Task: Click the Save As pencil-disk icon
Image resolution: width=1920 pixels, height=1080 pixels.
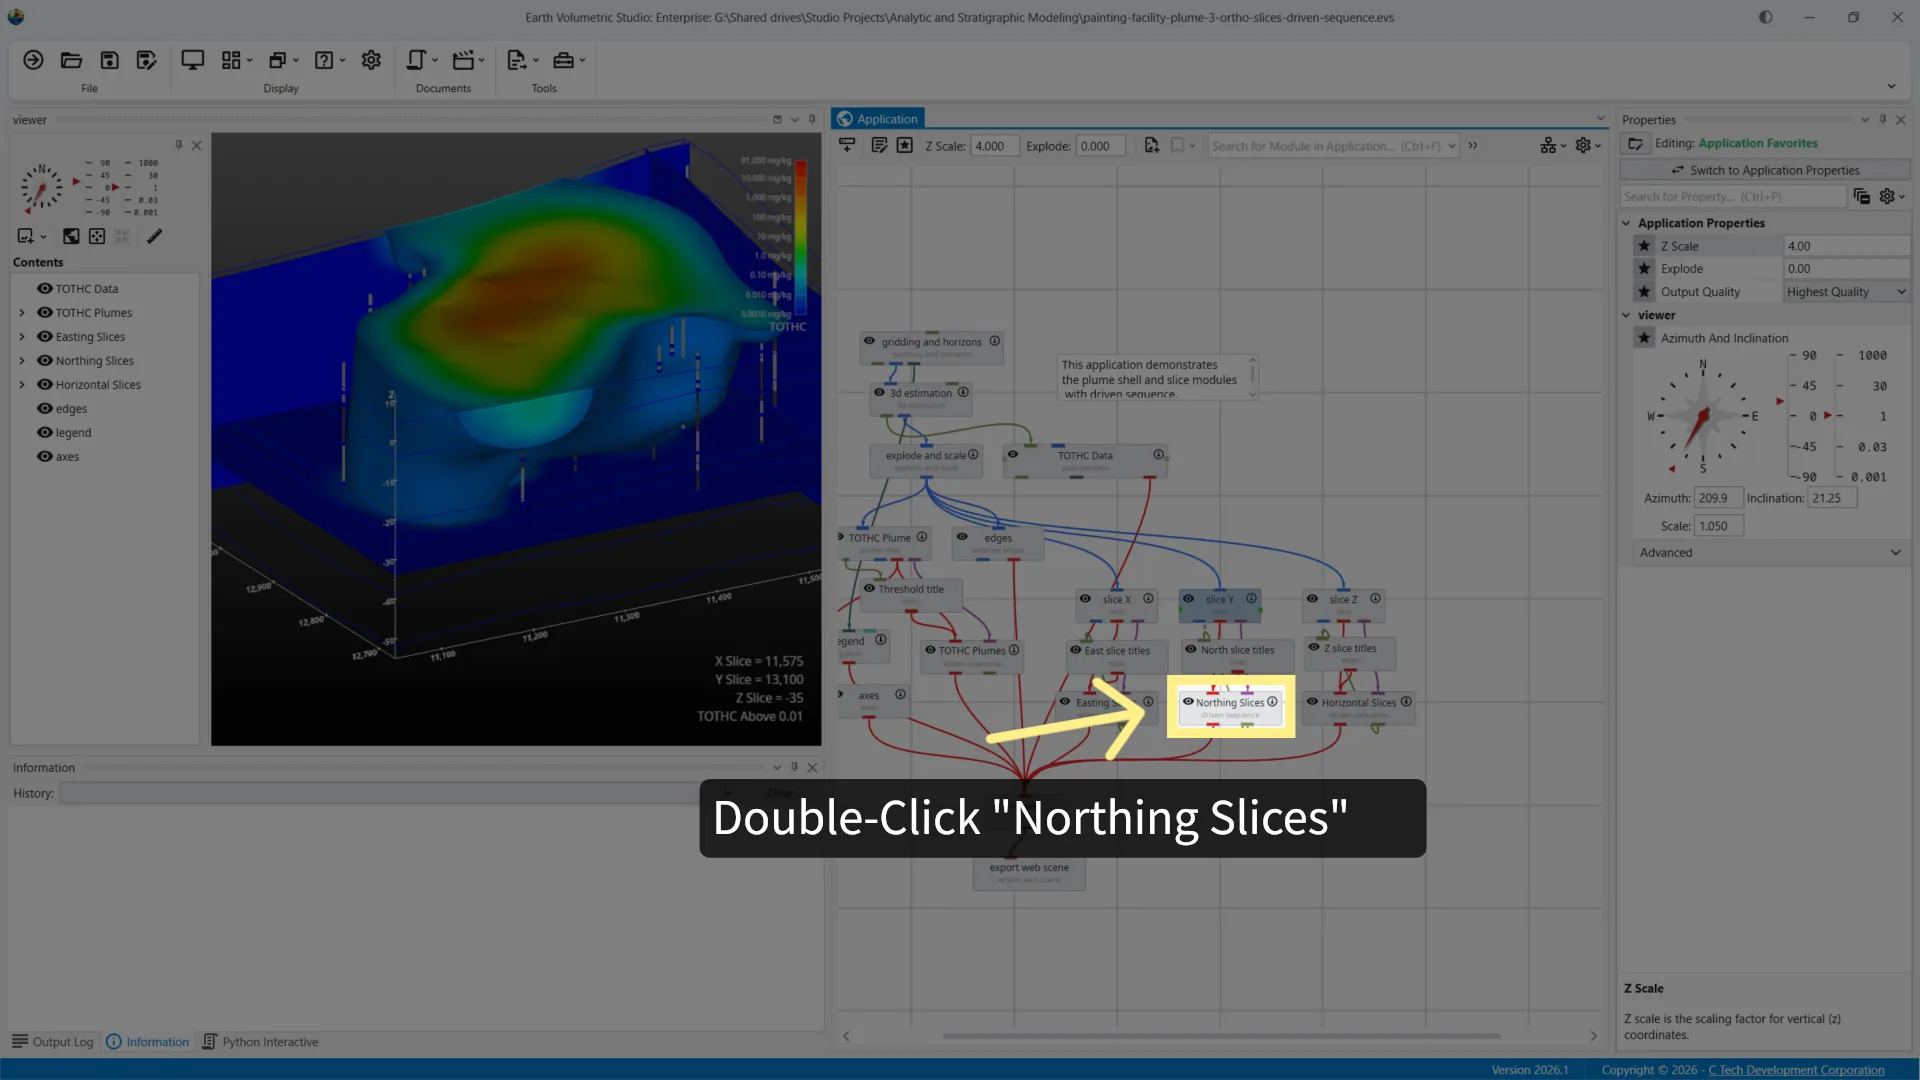Action: pyautogui.click(x=147, y=60)
